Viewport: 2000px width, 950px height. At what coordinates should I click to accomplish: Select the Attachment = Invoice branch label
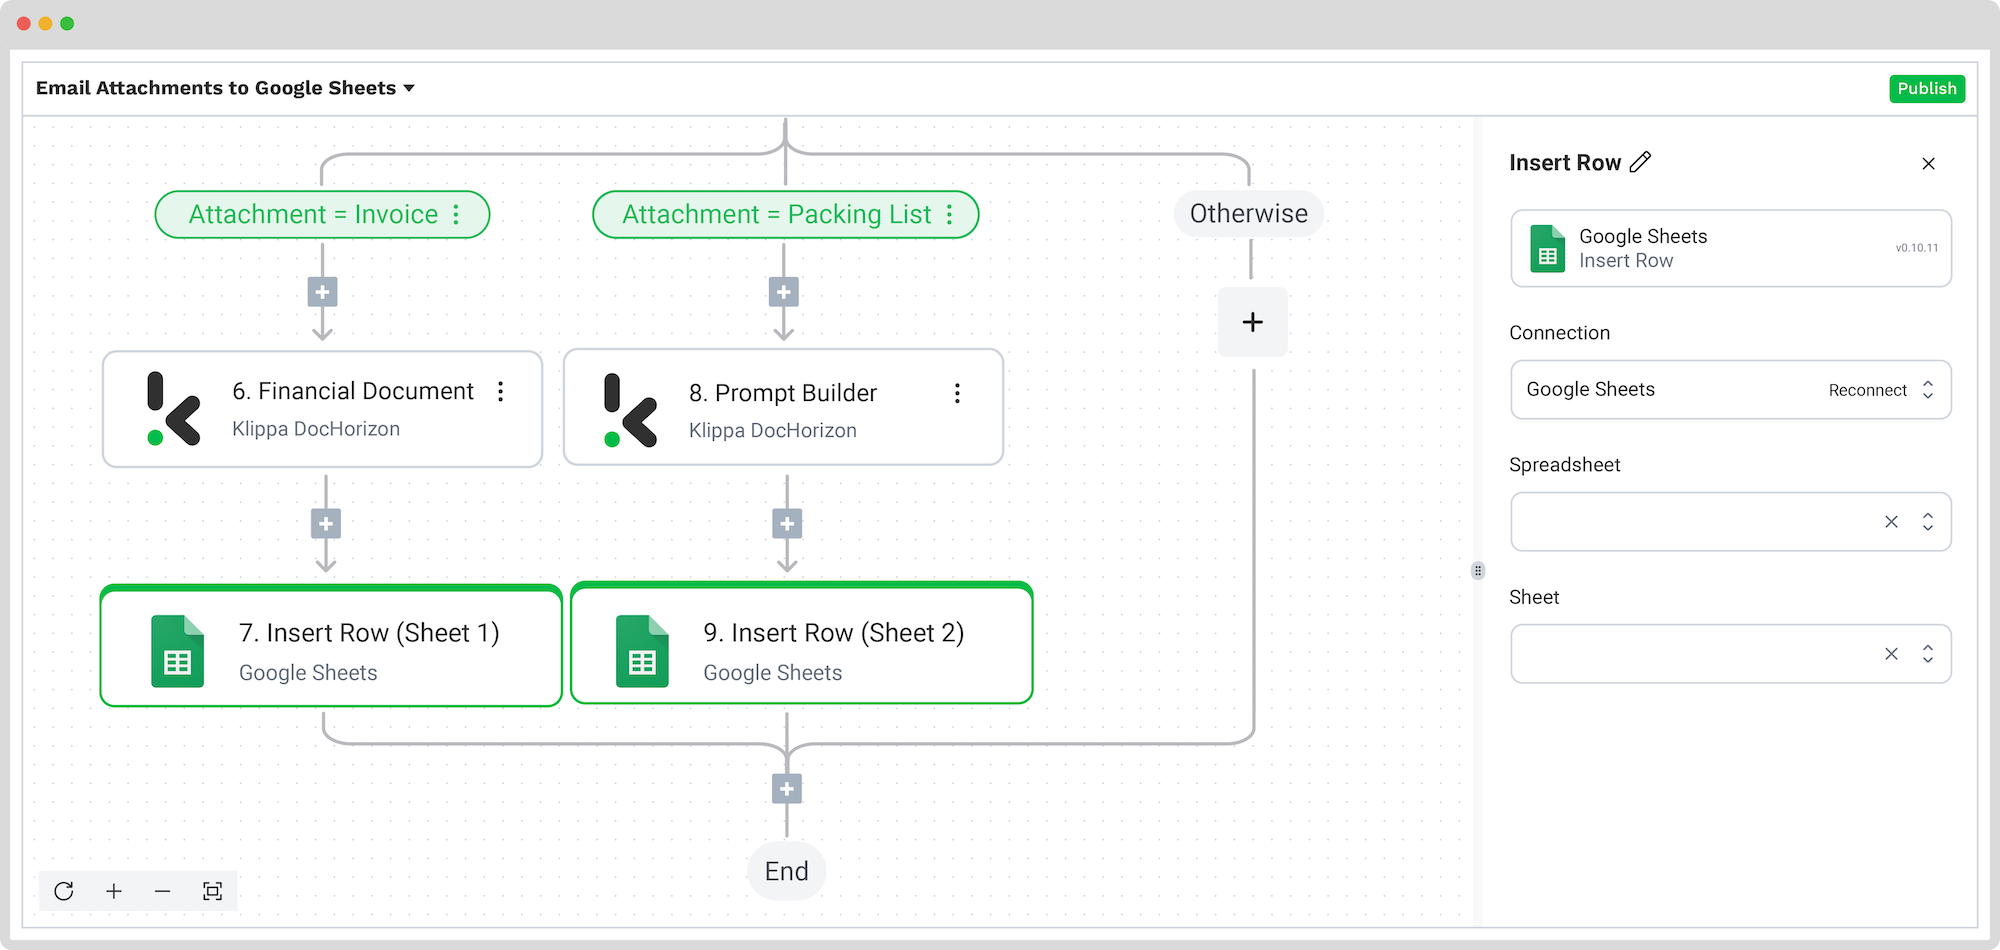tap(322, 214)
